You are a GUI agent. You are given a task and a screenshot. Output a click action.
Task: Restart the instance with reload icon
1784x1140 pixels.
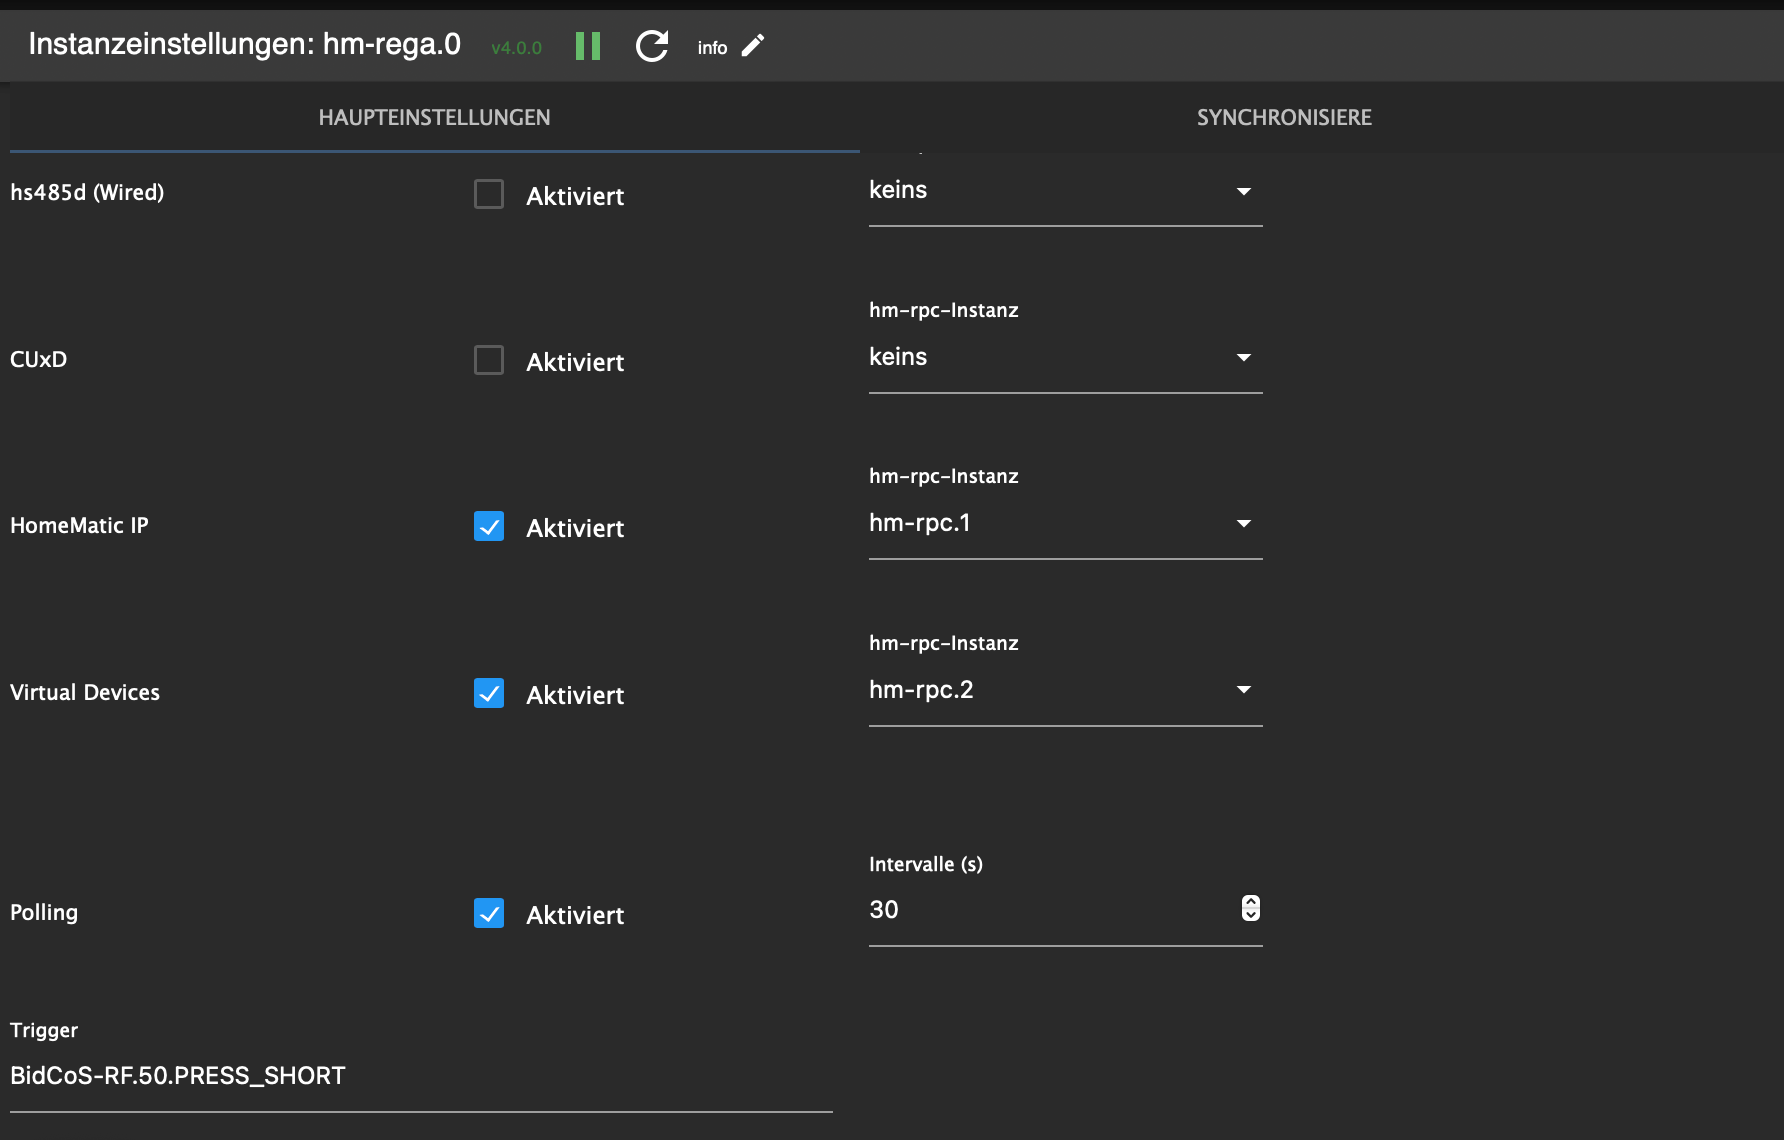652,46
